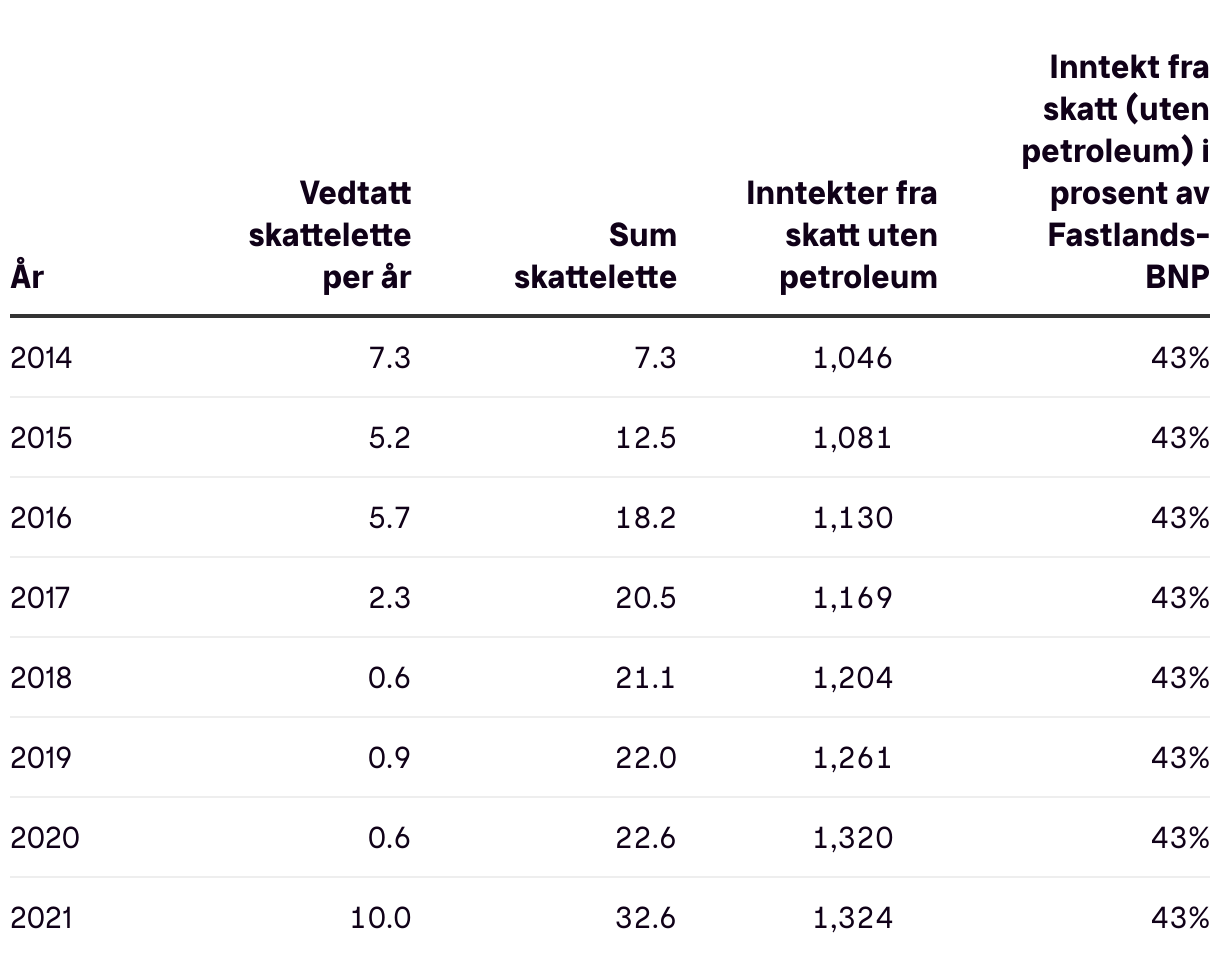This screenshot has width=1220, height=966.
Task: Click the 43% cell in the 2014 row
Action: [1180, 358]
